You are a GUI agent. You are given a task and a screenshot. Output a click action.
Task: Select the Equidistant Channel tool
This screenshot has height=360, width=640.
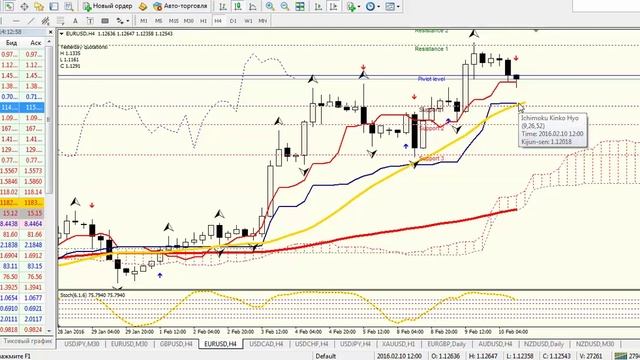pos(45,21)
